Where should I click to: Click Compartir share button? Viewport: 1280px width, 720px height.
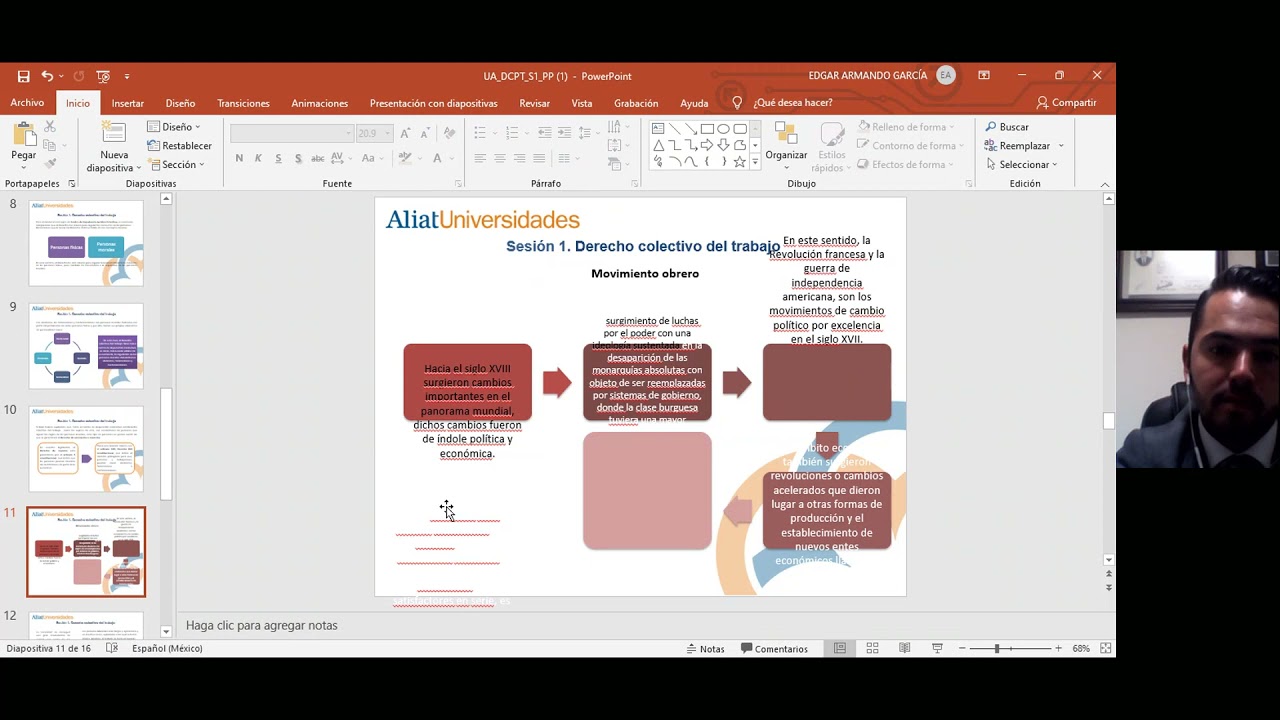pos(1066,103)
